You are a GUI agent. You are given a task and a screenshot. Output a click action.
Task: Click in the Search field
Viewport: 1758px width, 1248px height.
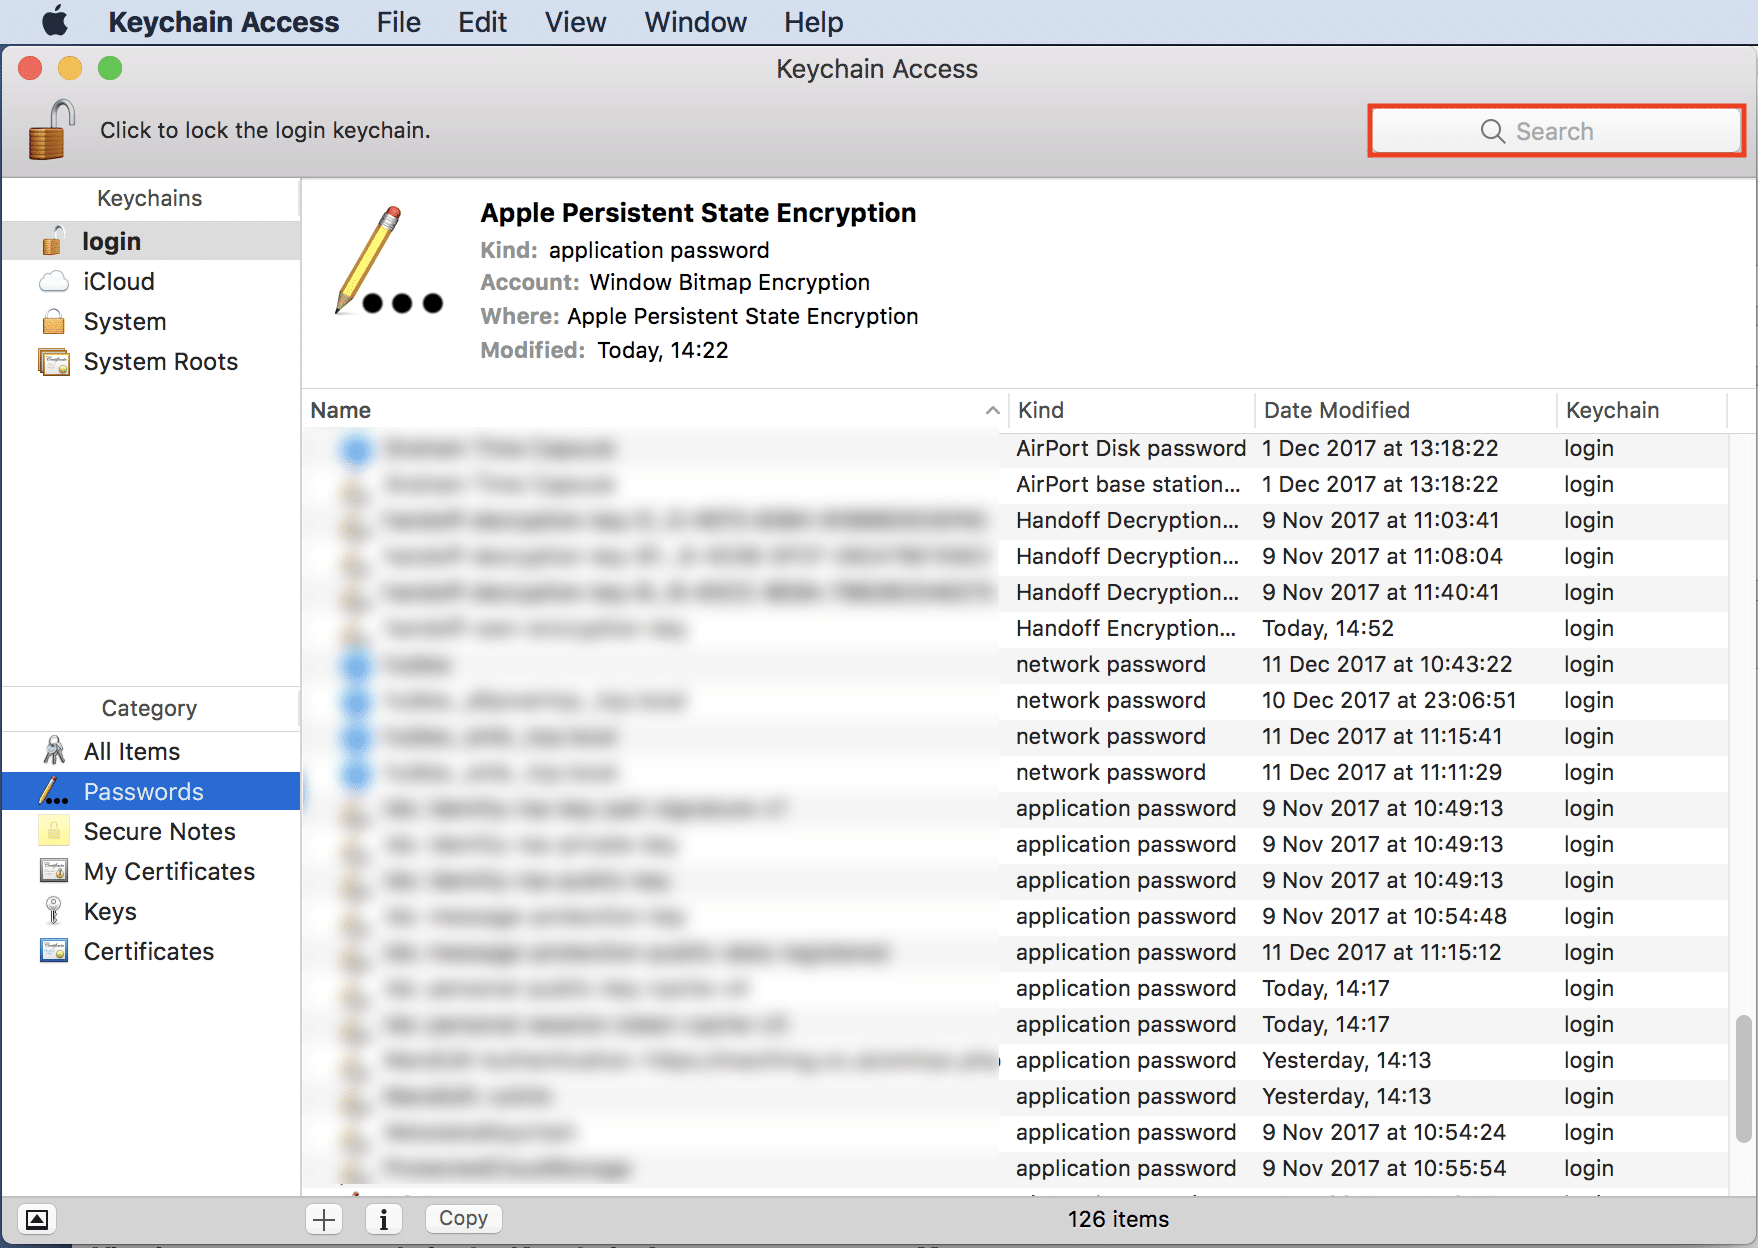(x=1556, y=131)
